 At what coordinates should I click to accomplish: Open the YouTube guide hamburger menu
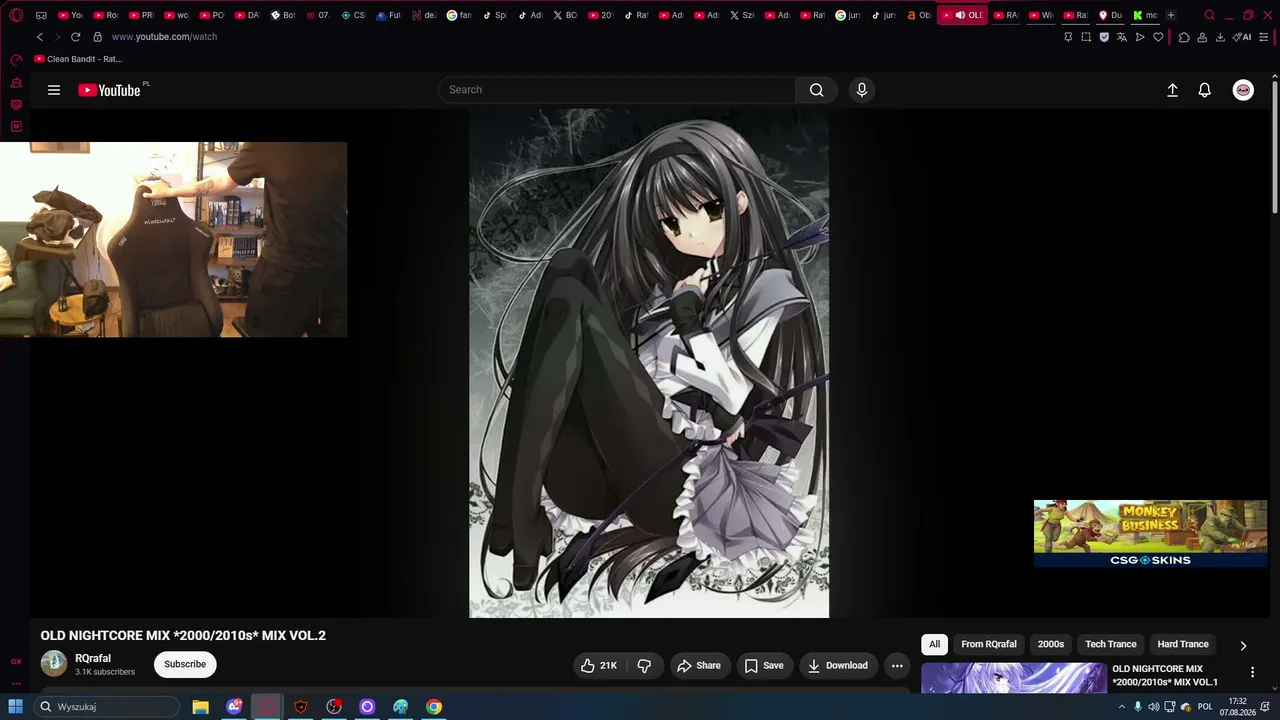point(54,90)
